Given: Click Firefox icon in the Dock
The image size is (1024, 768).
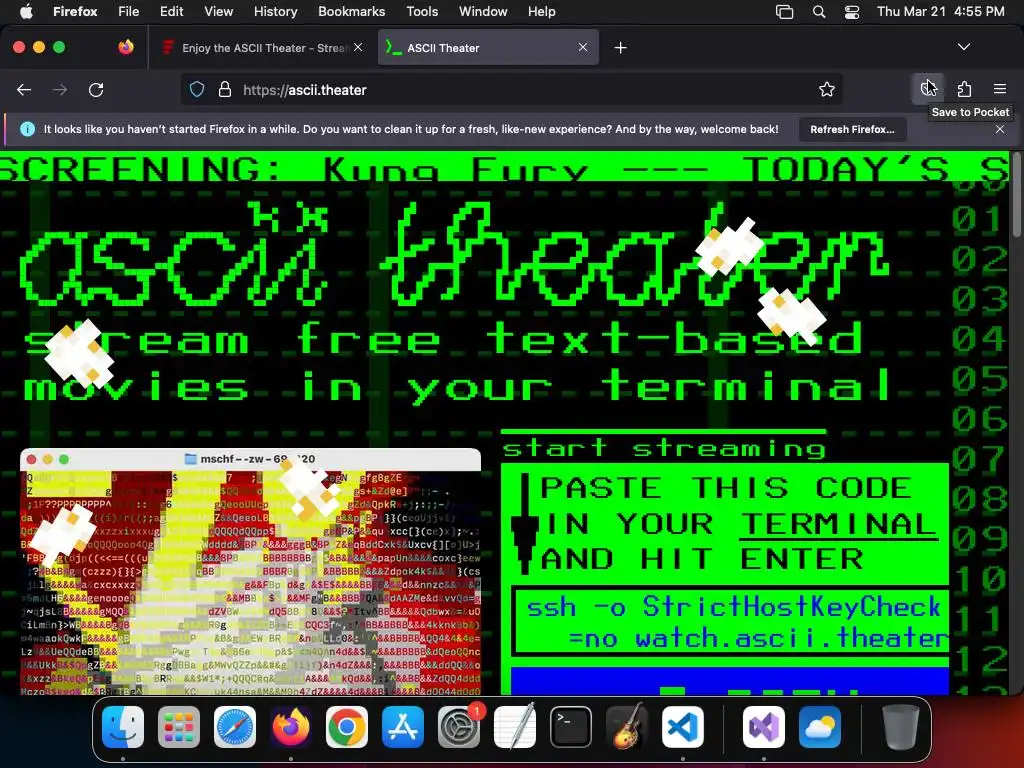Looking at the screenshot, I should point(291,727).
